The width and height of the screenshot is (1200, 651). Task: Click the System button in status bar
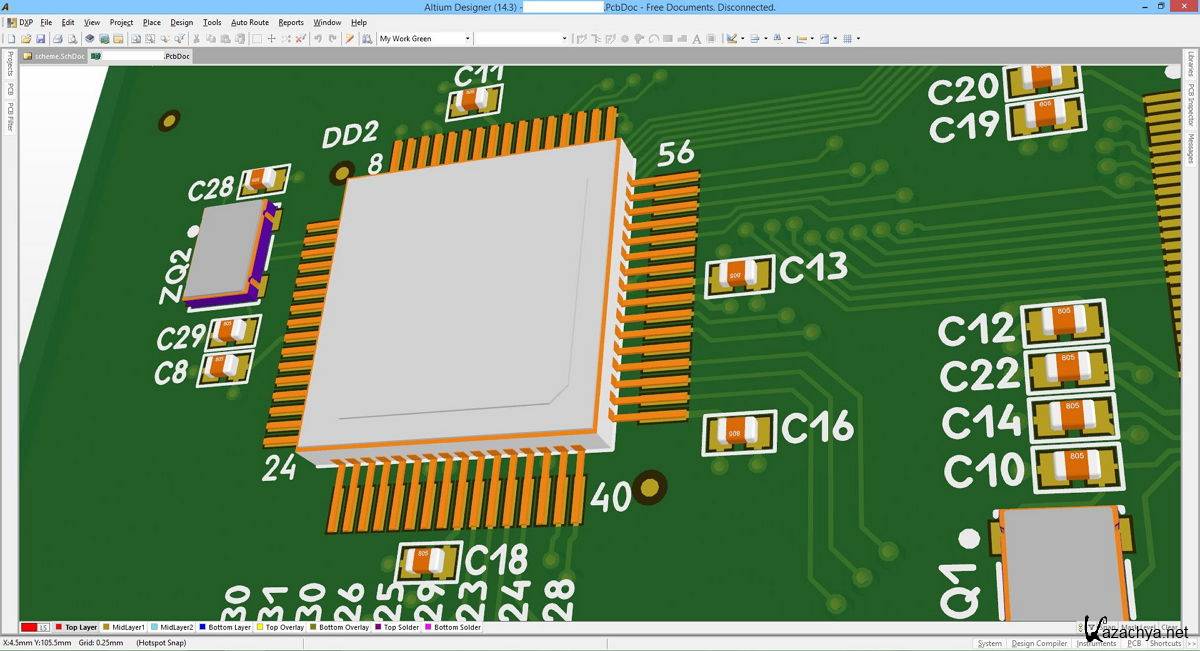pyautogui.click(x=989, y=643)
